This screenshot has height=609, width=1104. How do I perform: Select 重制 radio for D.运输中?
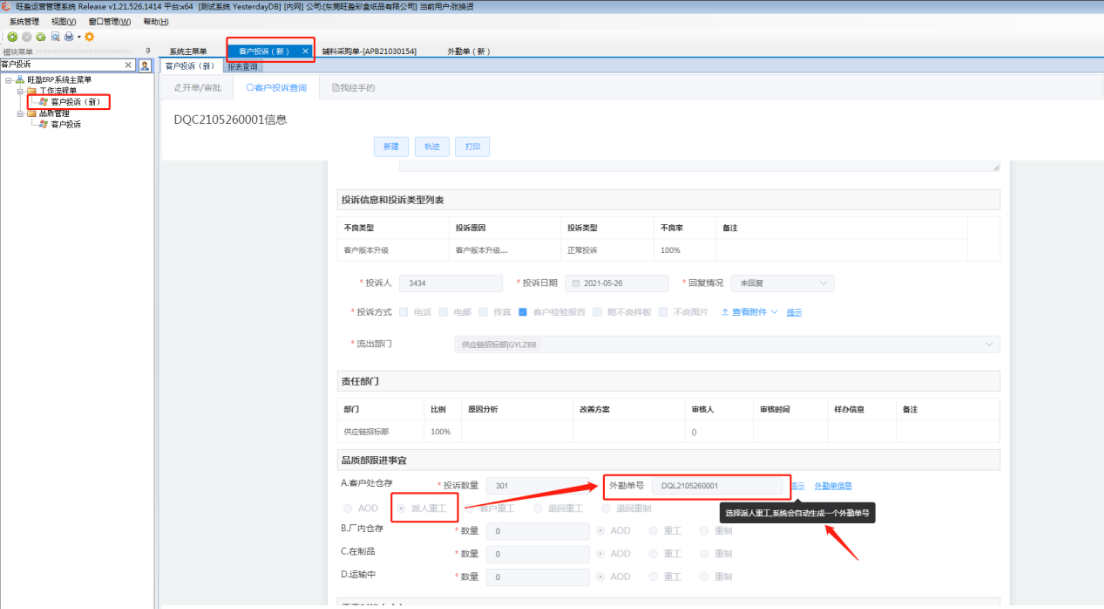pos(704,577)
